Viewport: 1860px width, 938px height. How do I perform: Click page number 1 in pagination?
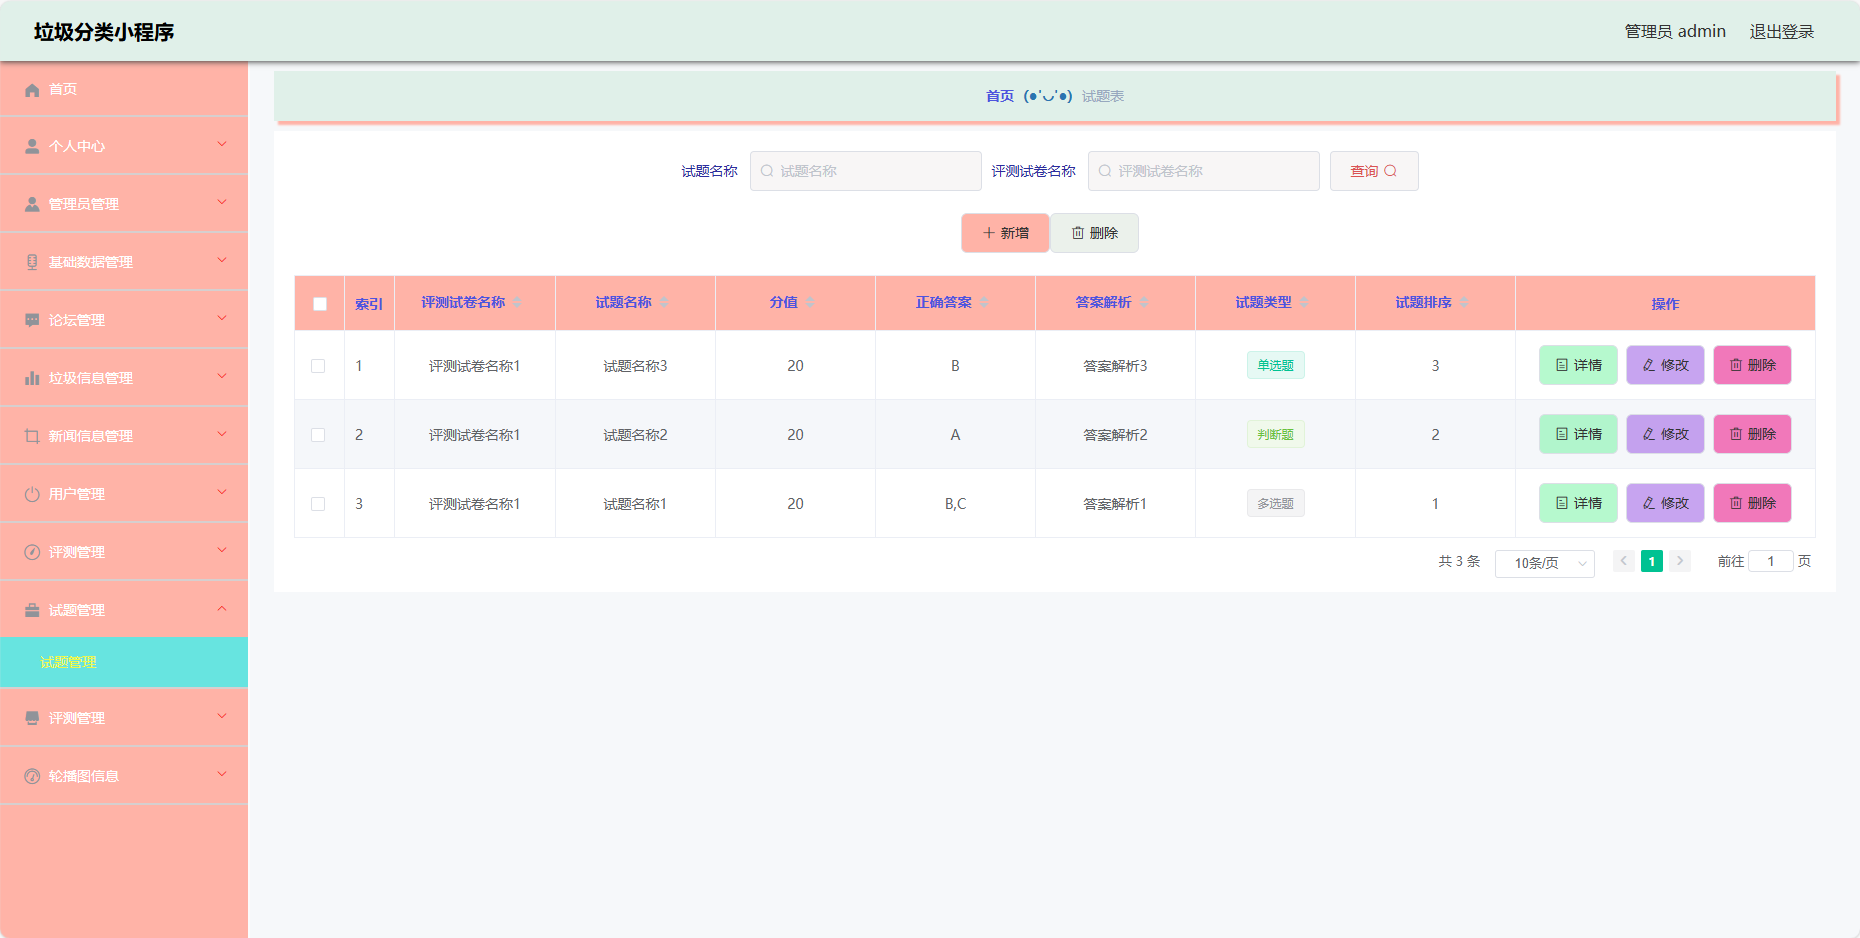[x=1652, y=561]
